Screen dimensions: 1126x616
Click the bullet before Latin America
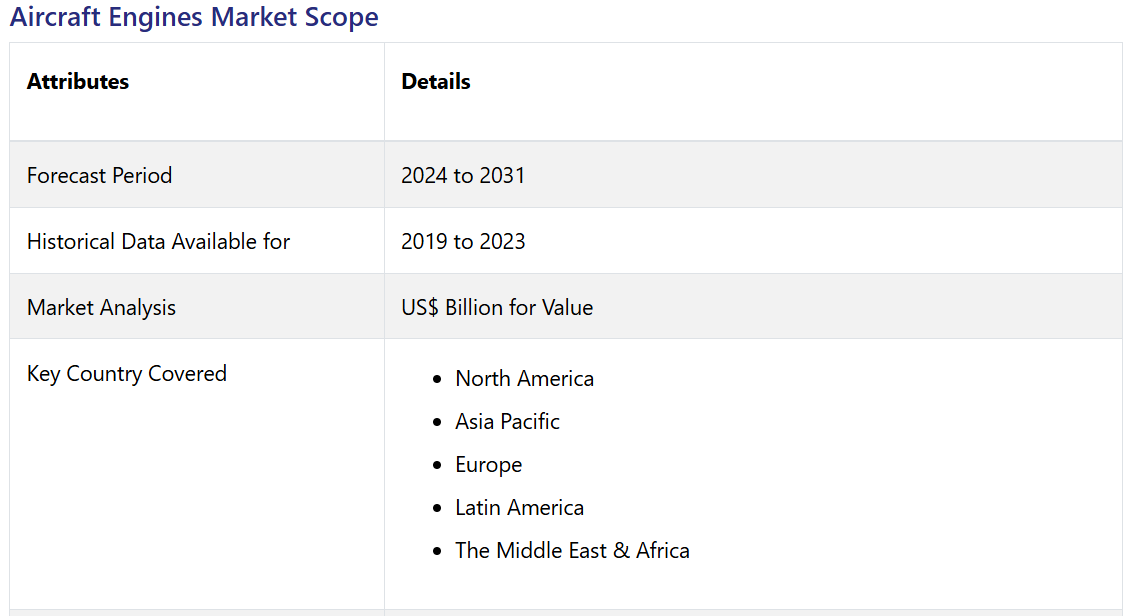click(x=437, y=508)
